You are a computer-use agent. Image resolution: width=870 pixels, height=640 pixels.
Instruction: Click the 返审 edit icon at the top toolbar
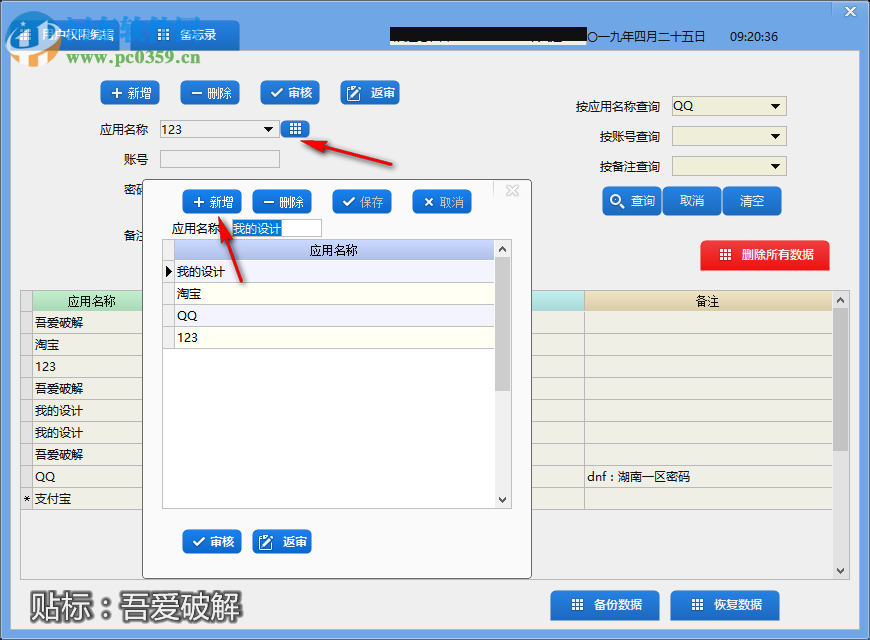[x=369, y=92]
